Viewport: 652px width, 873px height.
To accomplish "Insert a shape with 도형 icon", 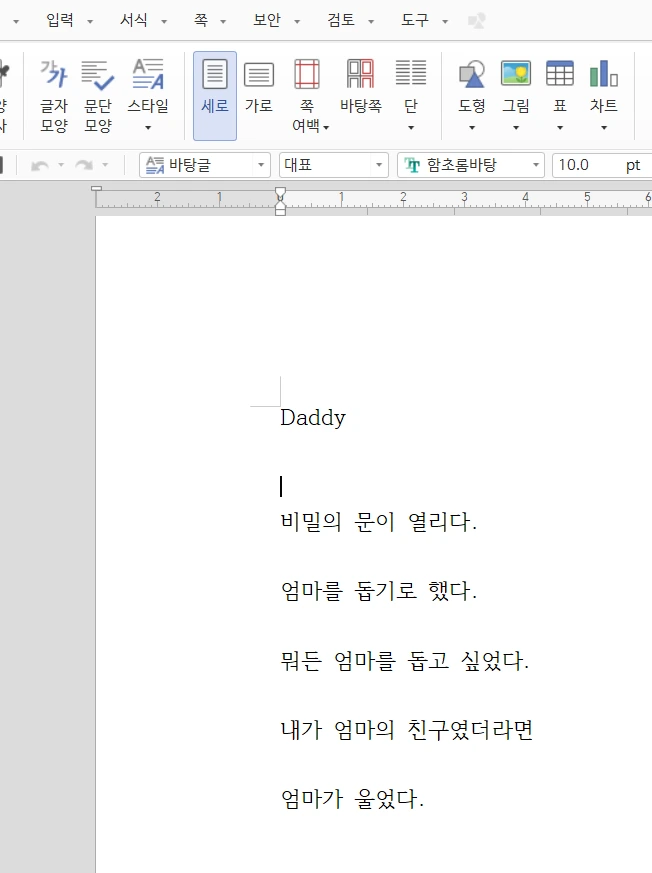I will 472,75.
